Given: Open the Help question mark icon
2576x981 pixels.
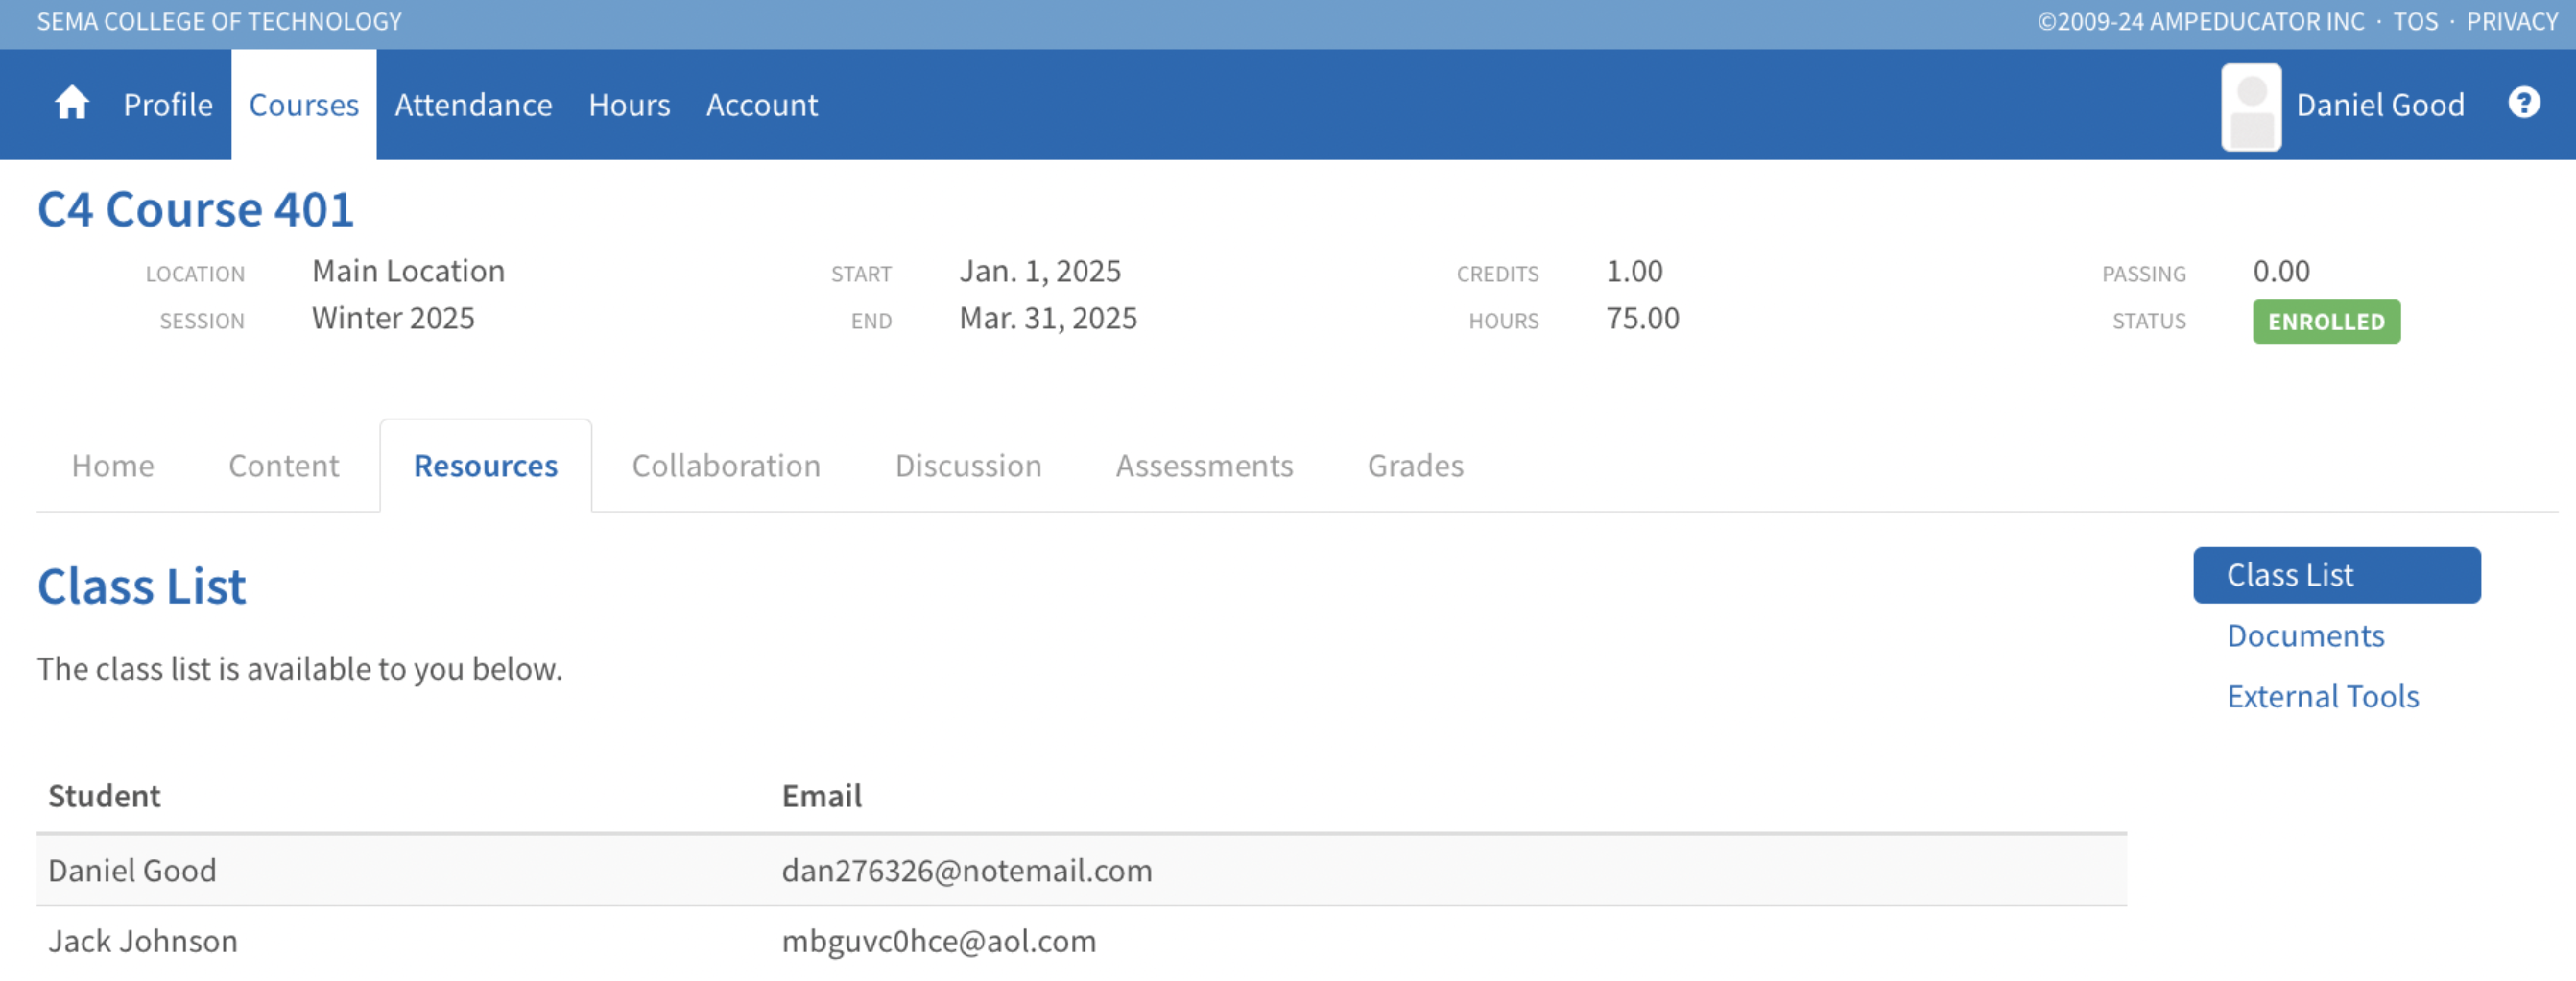Looking at the screenshot, I should pos(2523,103).
